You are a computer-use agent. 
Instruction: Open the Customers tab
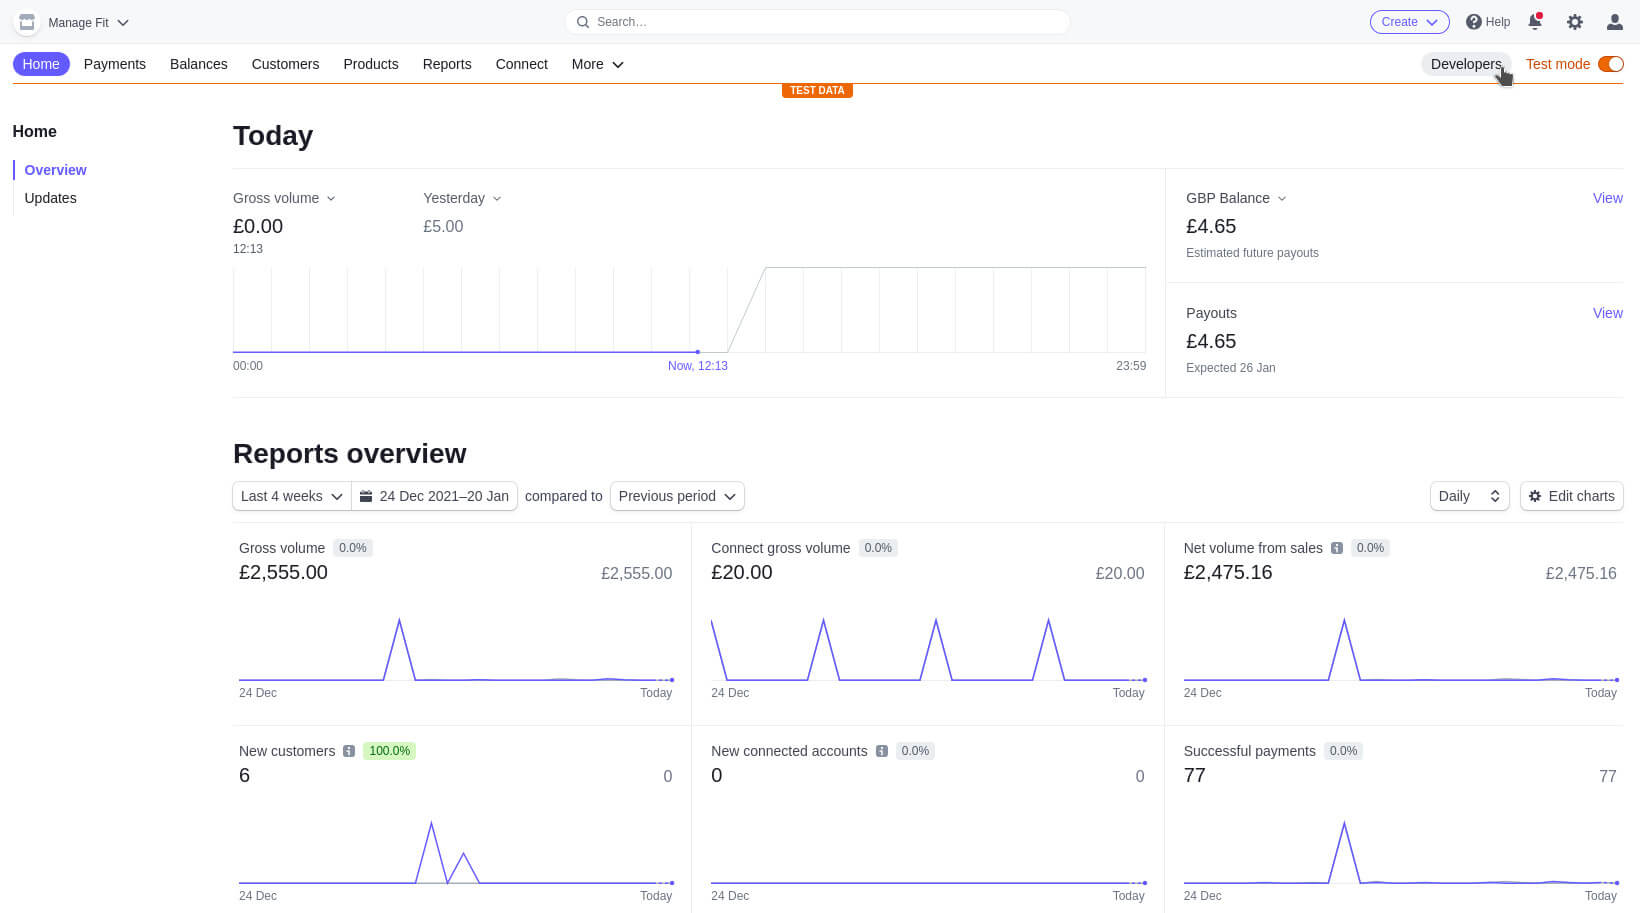click(x=285, y=64)
